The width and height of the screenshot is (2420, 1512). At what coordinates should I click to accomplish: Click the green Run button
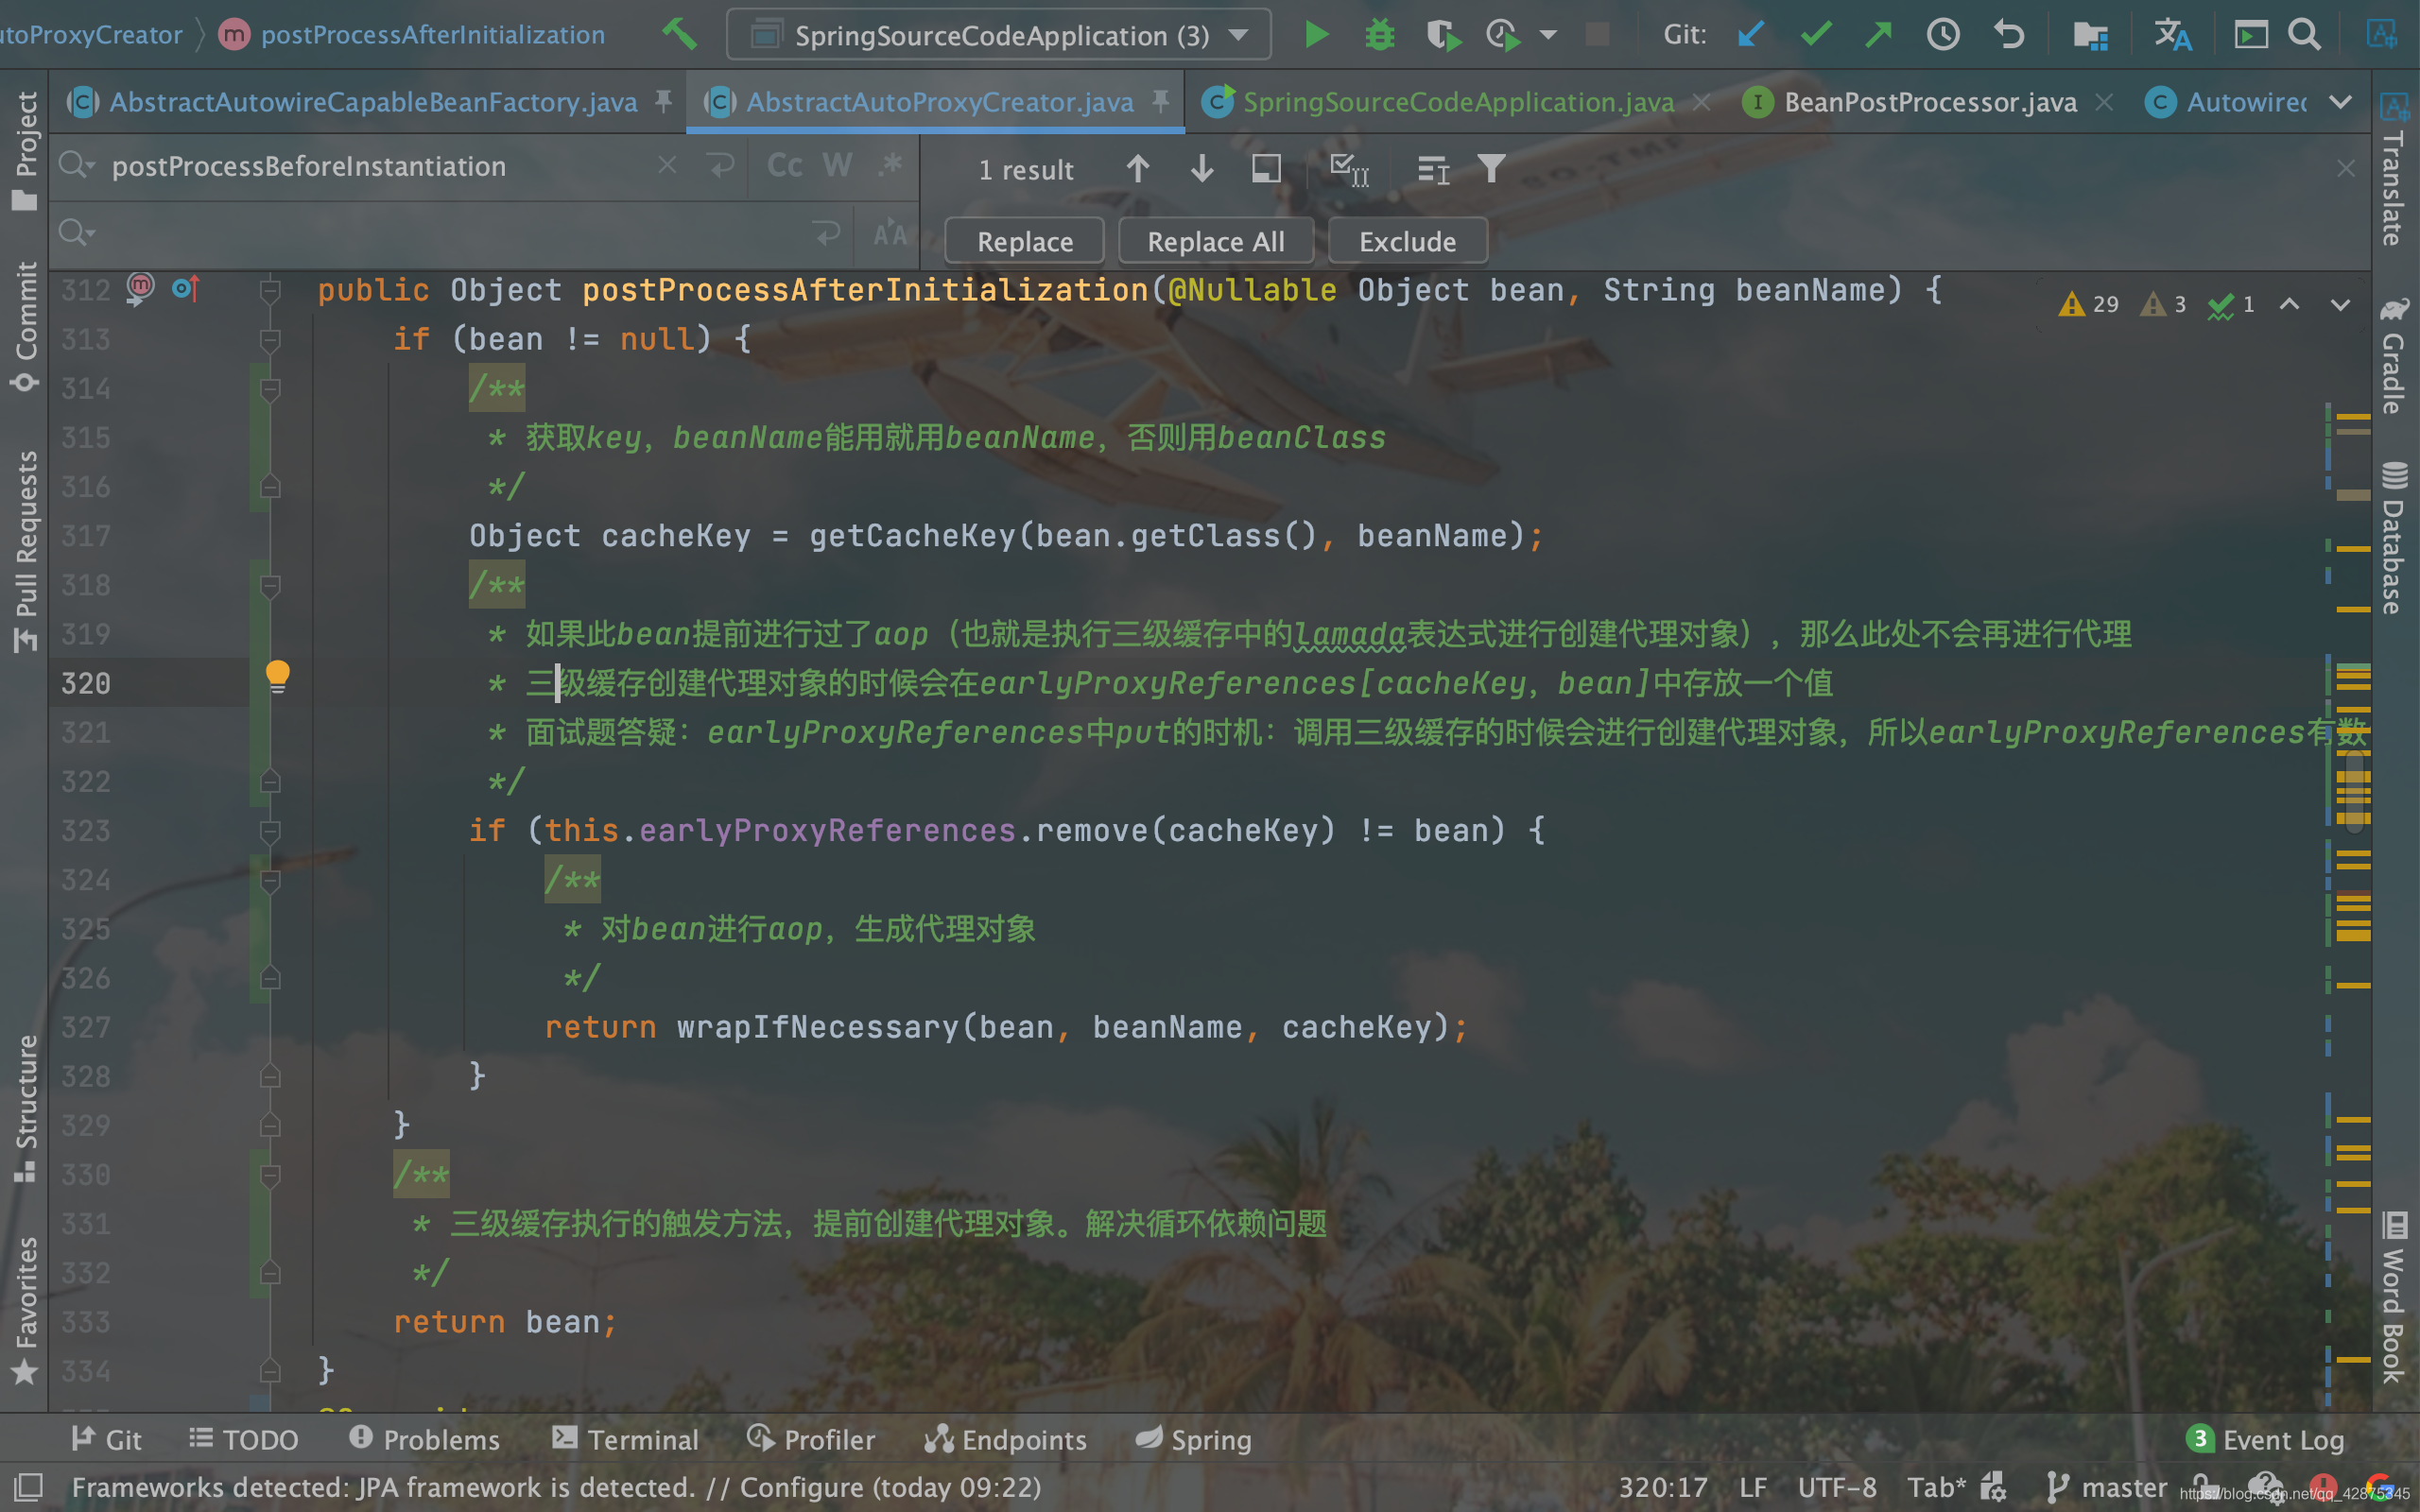click(x=1316, y=35)
